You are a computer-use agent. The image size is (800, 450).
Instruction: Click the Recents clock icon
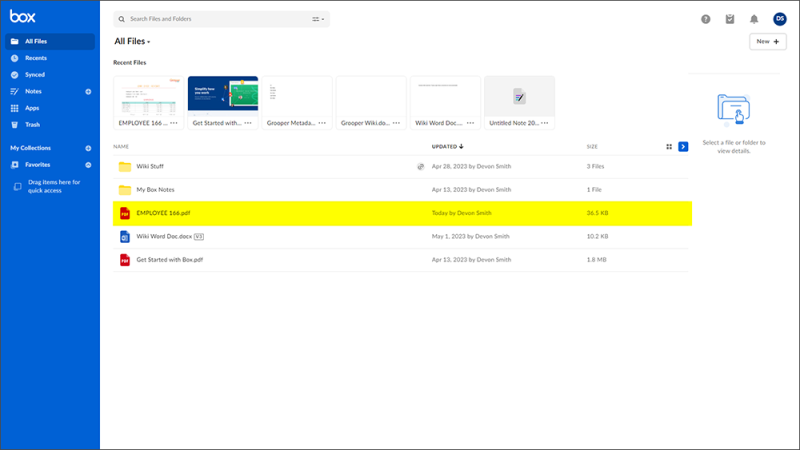coord(14,58)
